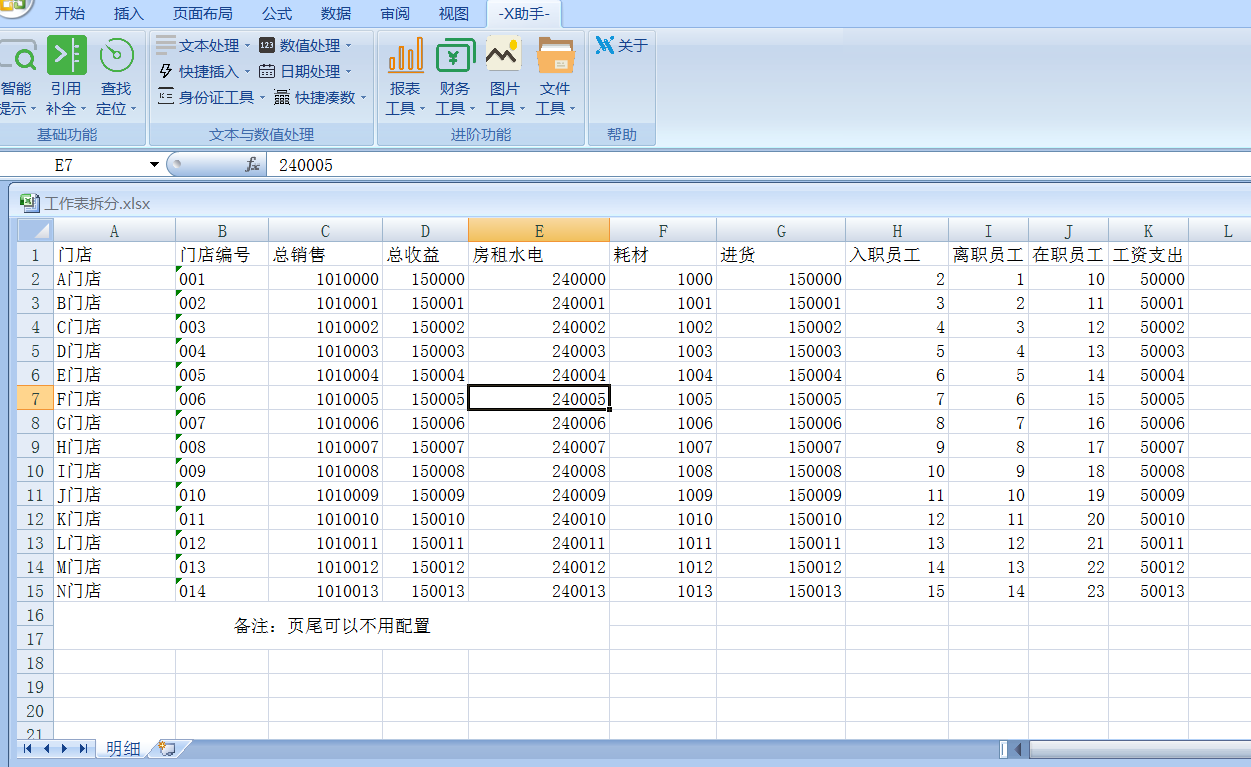Select column E header
1251x767 pixels.
[539, 231]
